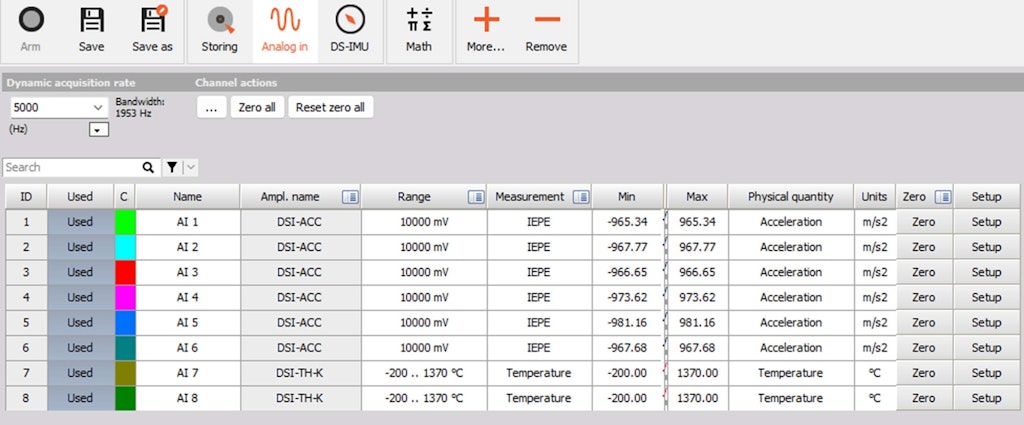
Task: Click the Remove minus icon
Action: point(546,19)
